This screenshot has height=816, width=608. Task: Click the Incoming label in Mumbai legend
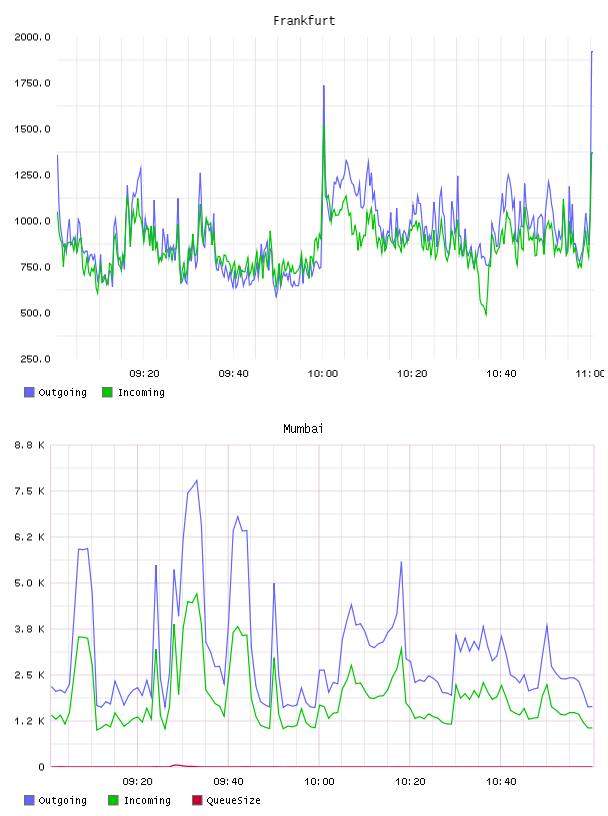coord(147,800)
